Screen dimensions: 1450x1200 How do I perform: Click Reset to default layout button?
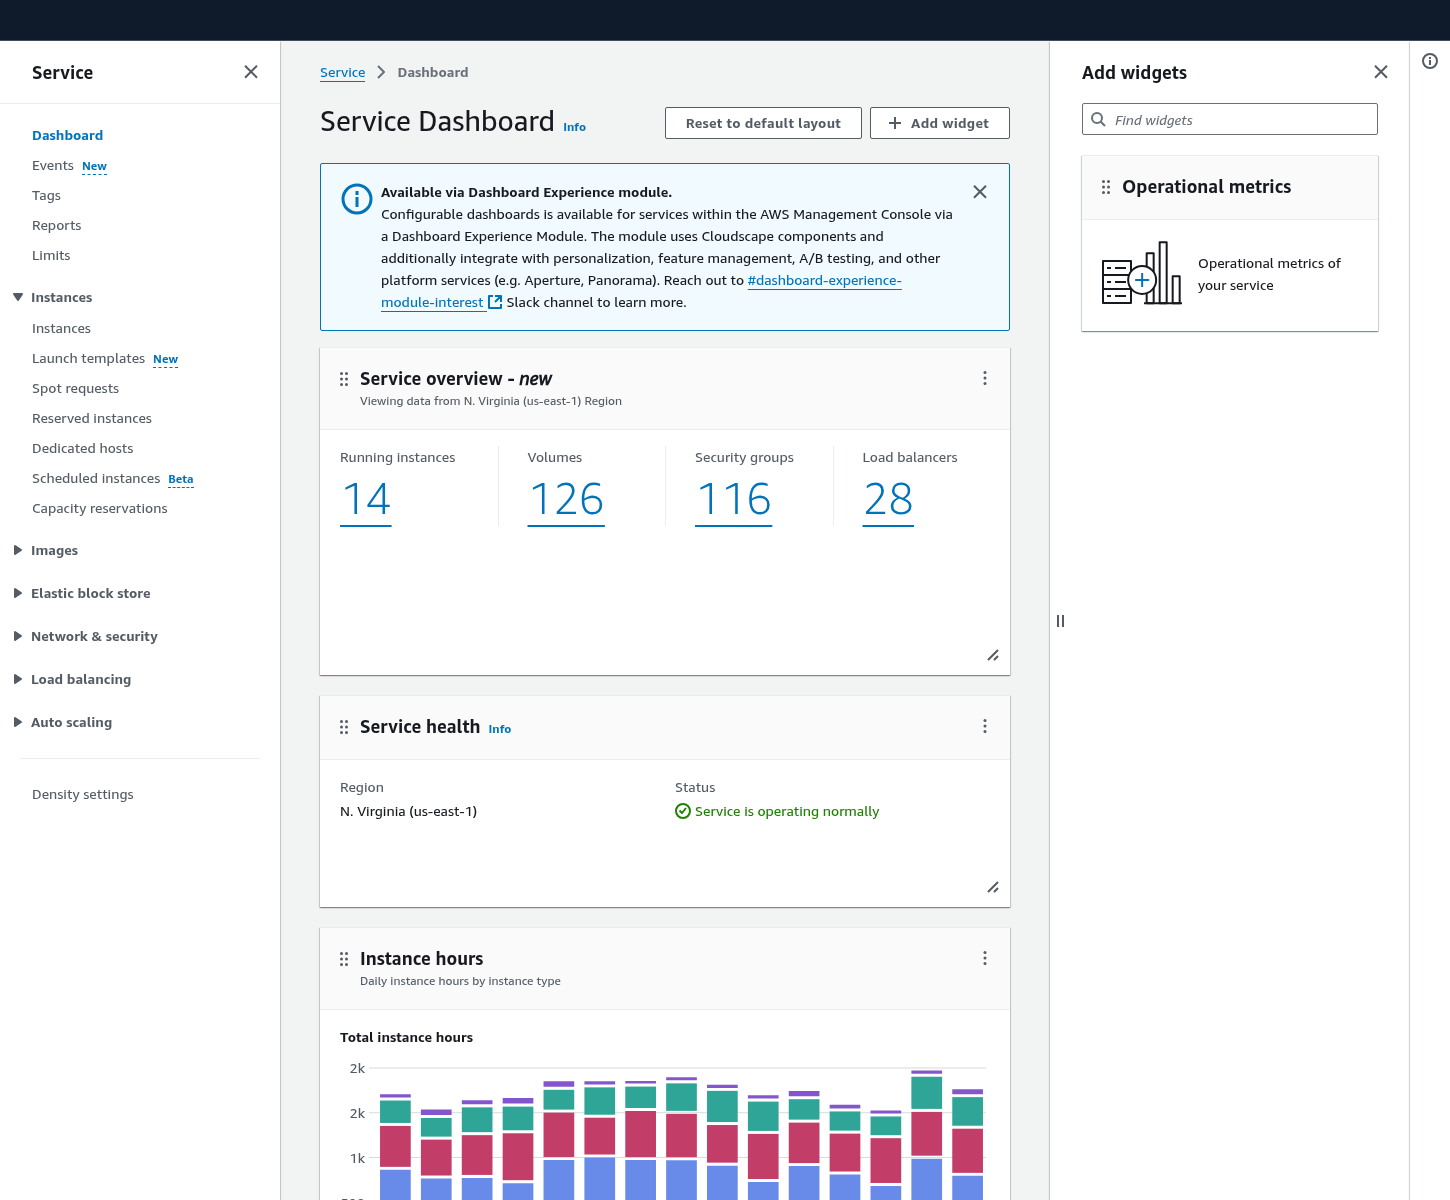click(762, 123)
